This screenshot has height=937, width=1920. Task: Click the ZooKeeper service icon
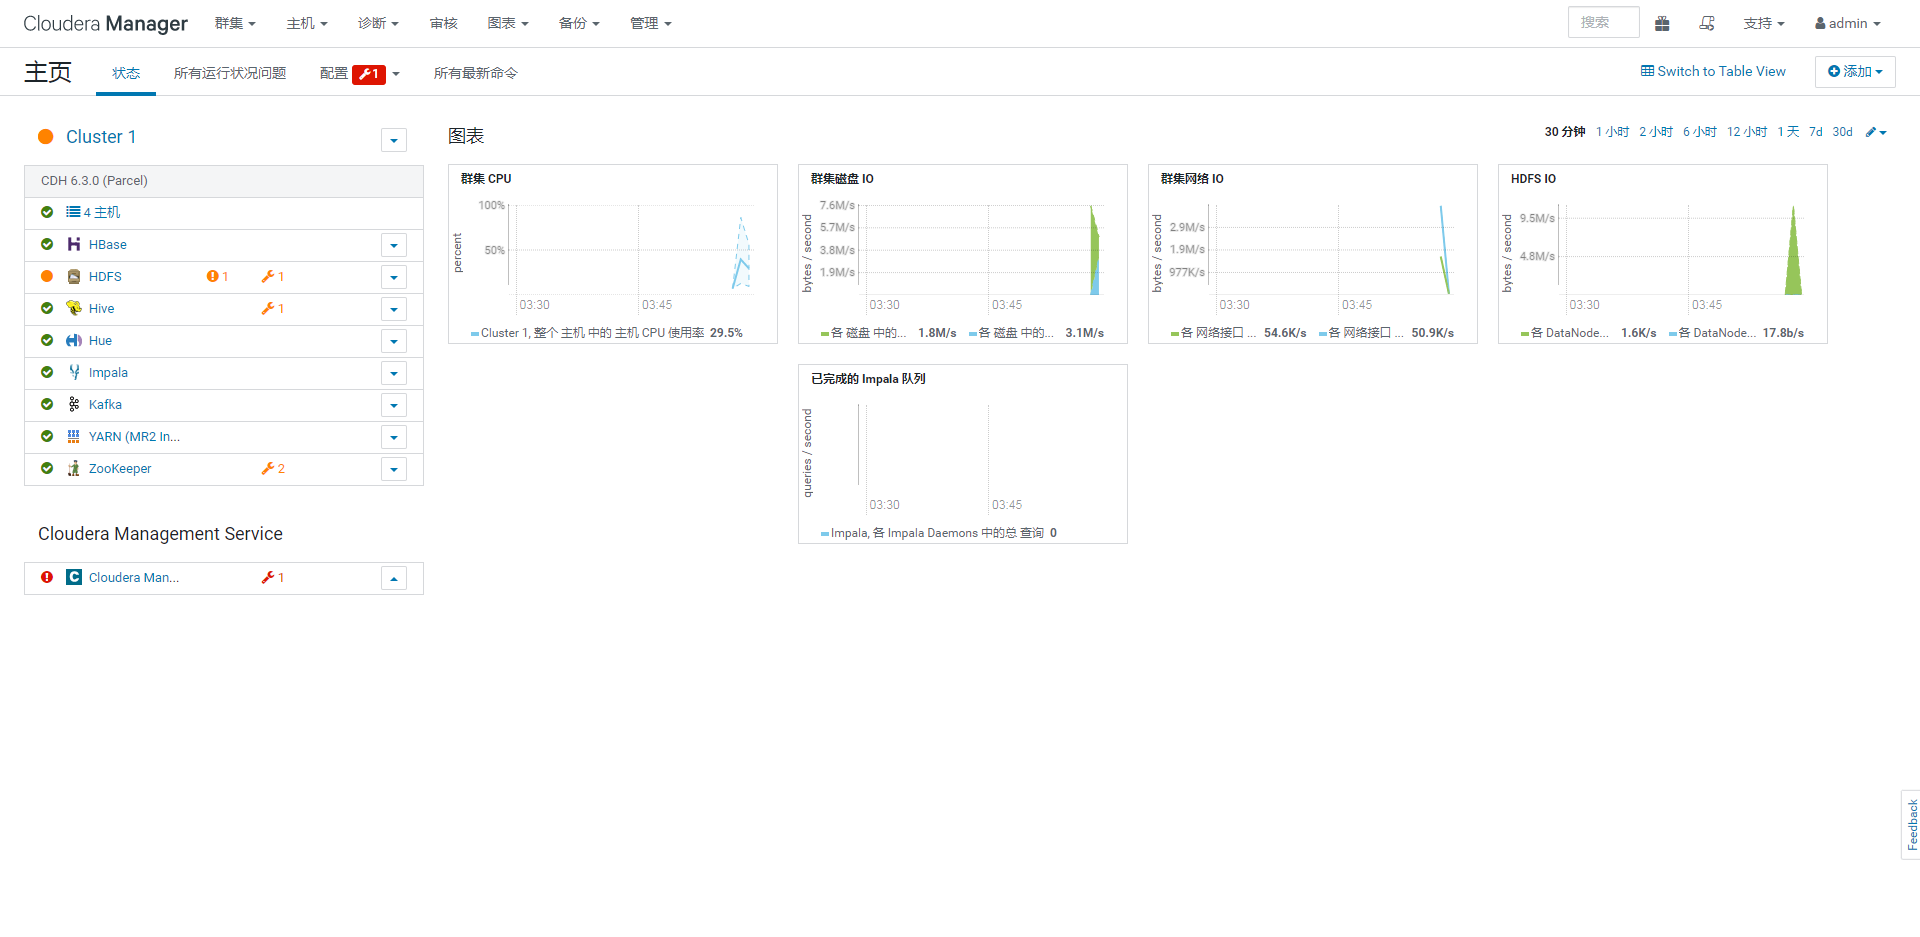point(74,468)
